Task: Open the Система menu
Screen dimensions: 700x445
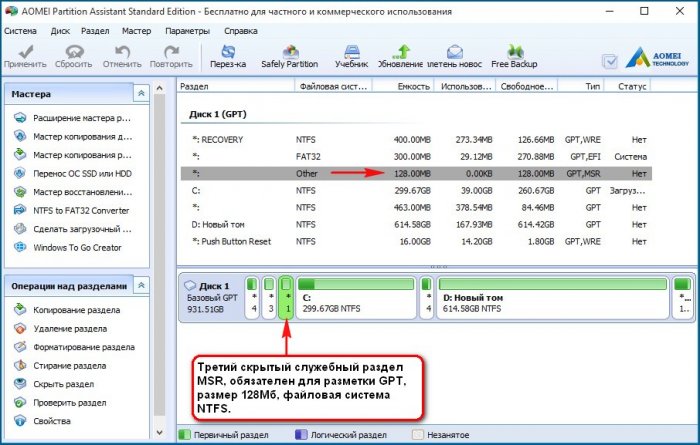Action: 21,31
